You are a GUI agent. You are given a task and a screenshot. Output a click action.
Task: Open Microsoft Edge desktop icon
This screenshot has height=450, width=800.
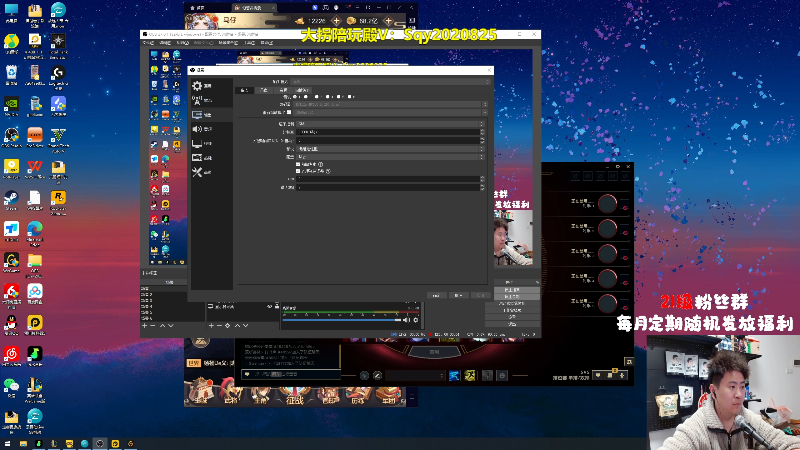coord(35,231)
